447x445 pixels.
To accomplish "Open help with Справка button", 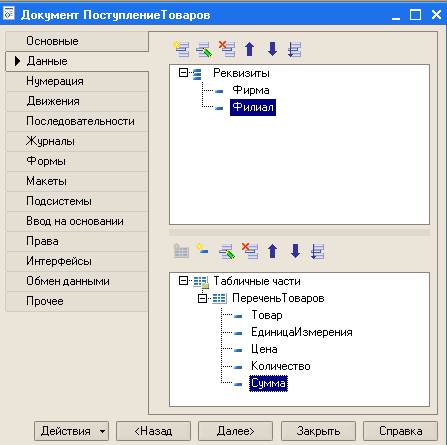I will (400, 431).
